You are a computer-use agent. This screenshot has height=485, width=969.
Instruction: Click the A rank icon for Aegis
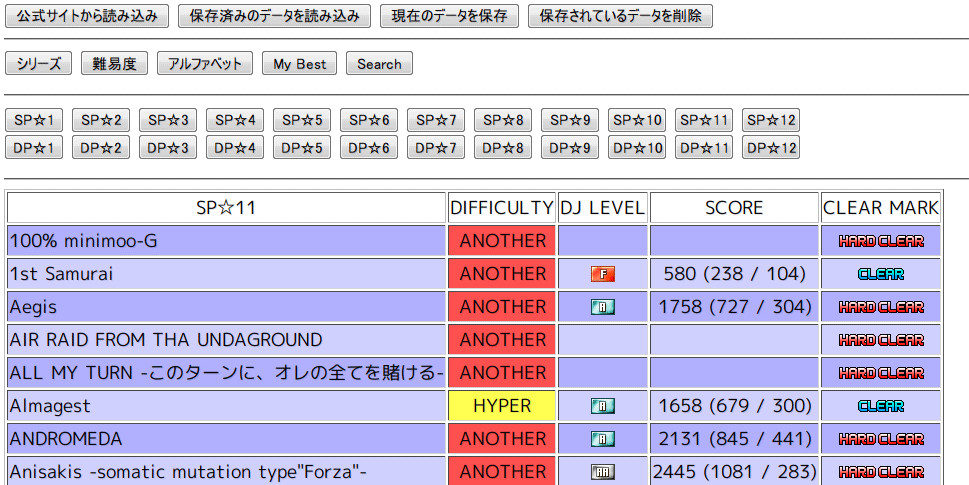click(603, 307)
